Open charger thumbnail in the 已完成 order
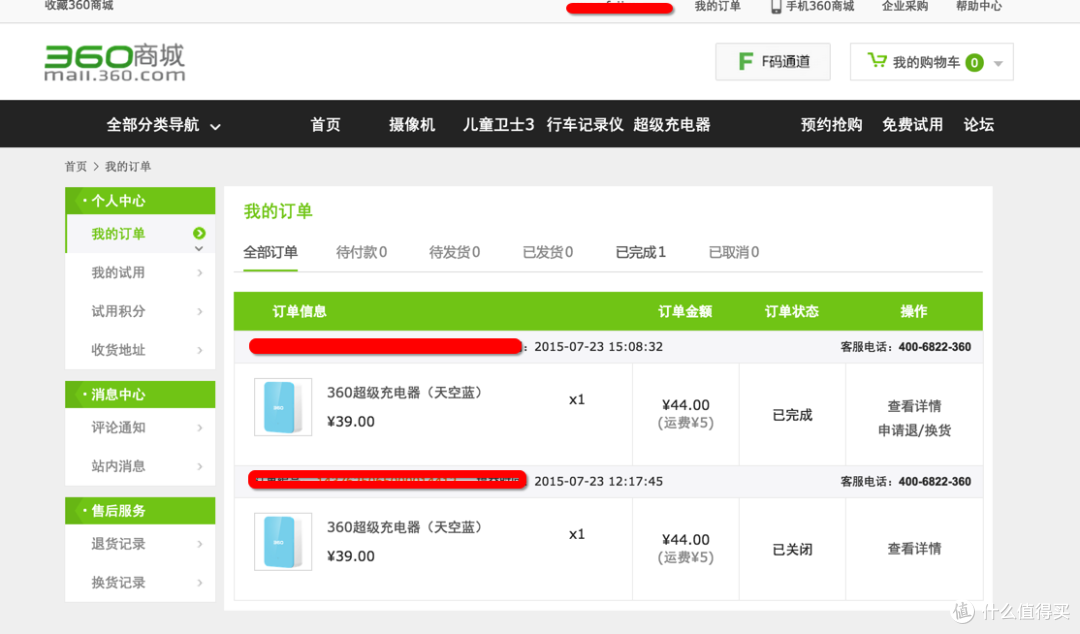This screenshot has width=1080, height=634. pos(283,407)
